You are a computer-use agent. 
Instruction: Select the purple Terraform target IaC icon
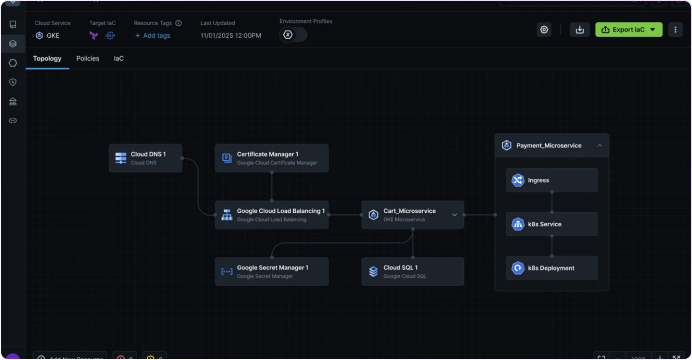(94, 36)
